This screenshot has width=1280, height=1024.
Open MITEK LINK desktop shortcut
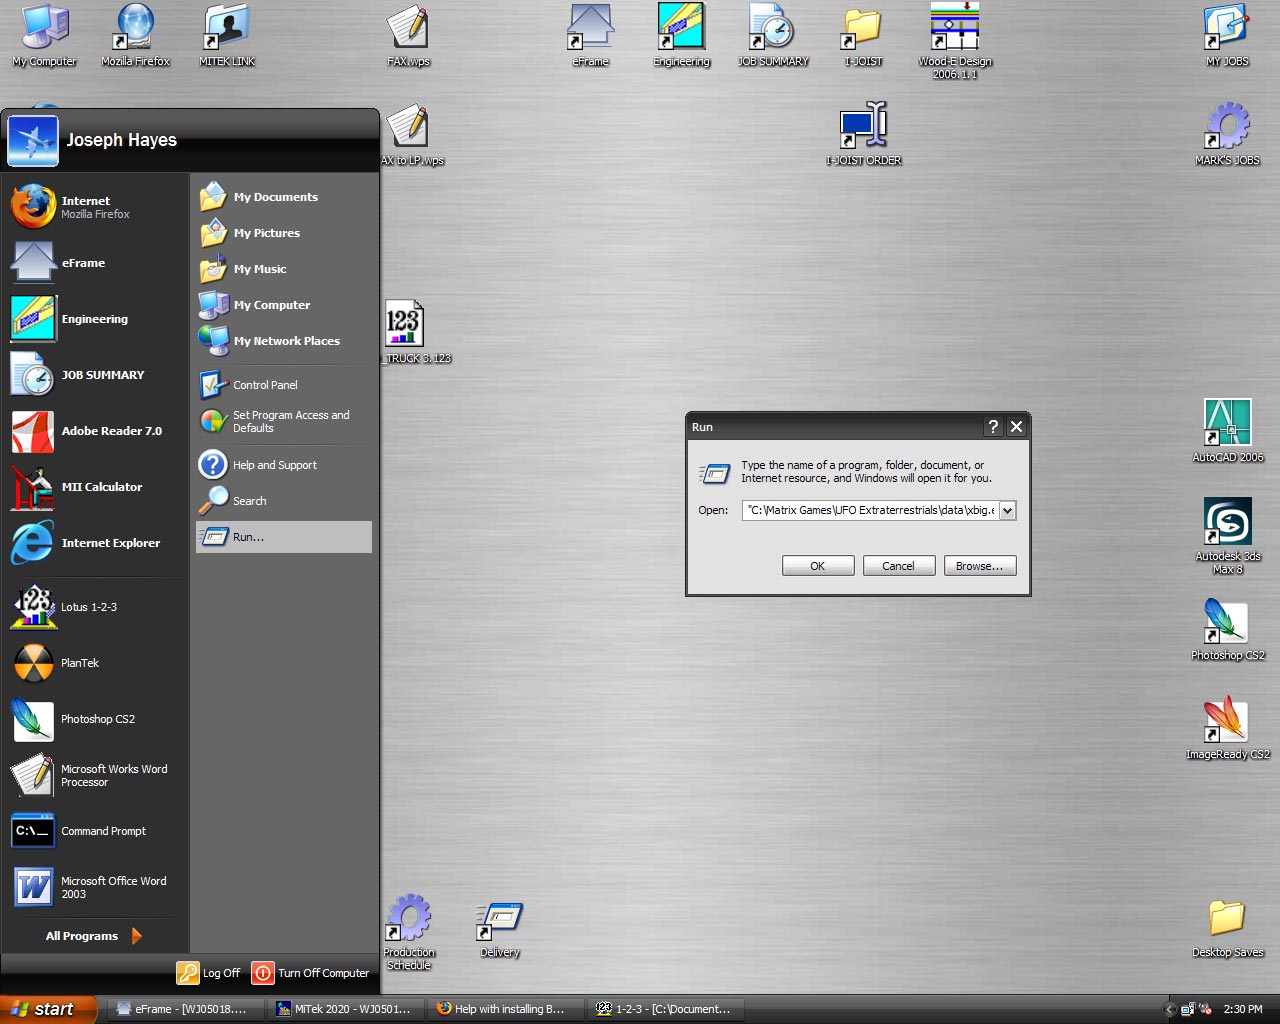pos(227,36)
